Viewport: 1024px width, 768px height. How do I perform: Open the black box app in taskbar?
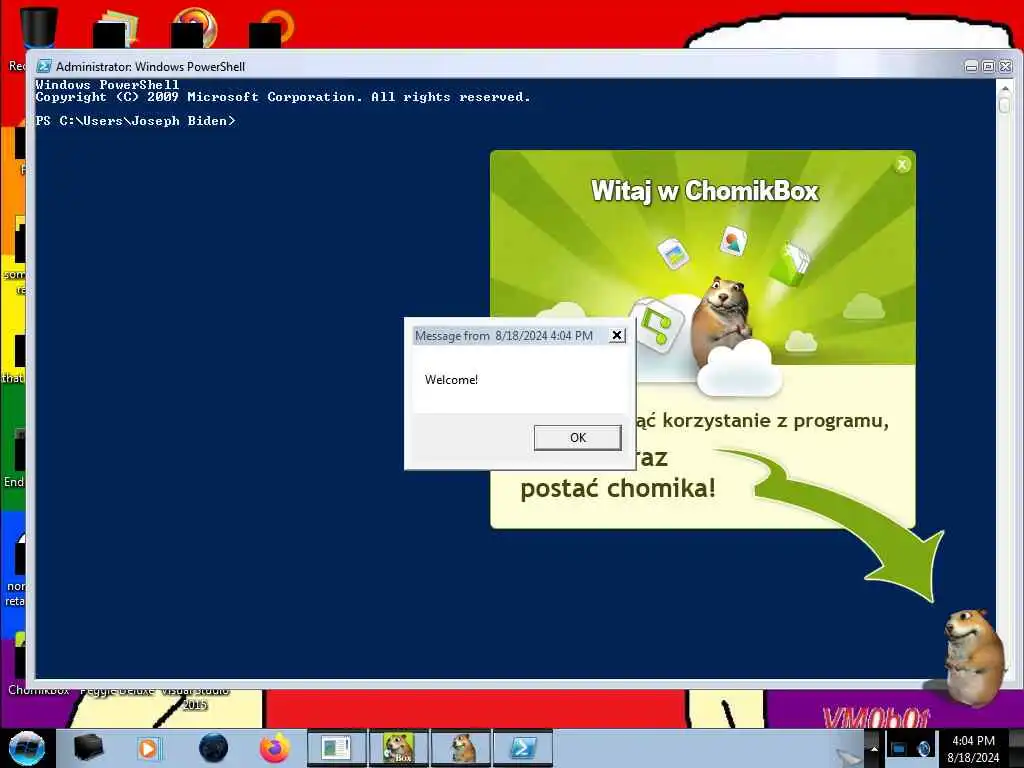point(88,748)
